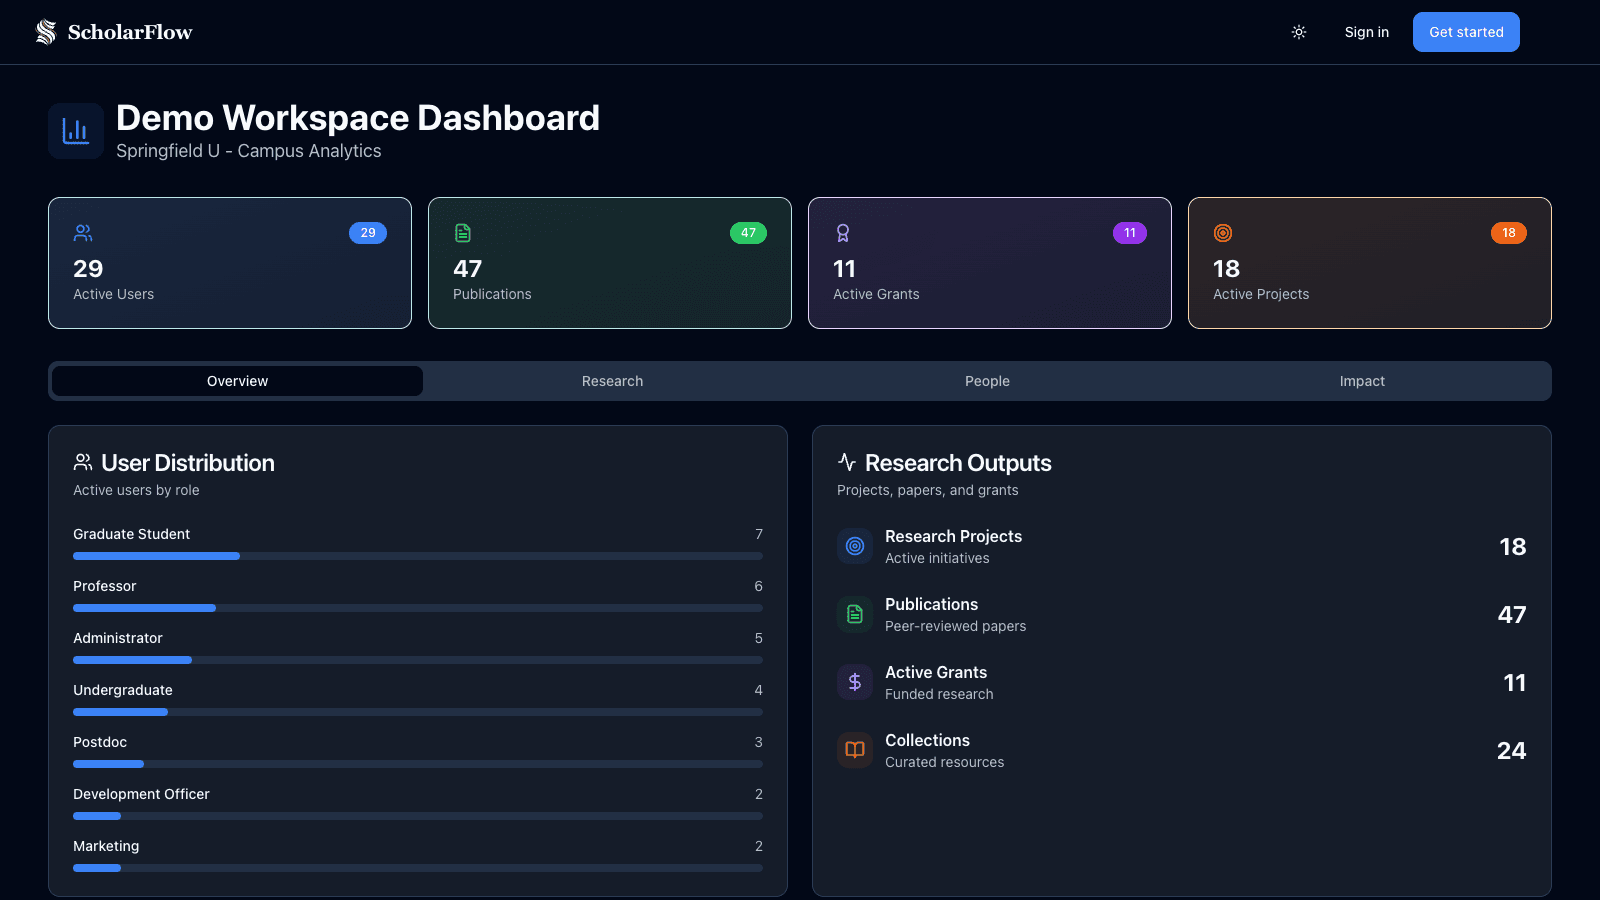Viewport: 1600px width, 900px height.
Task: Click the Postdoc role label
Action: coord(100,742)
